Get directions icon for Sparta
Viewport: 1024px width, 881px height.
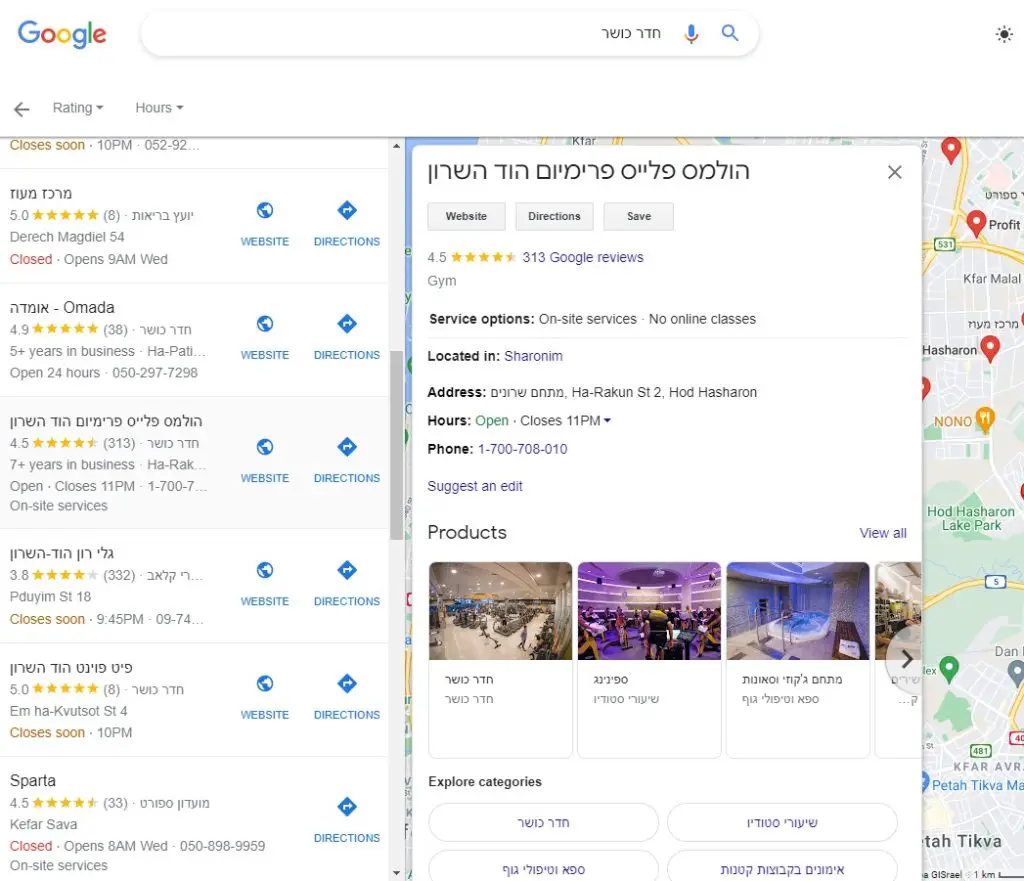click(347, 807)
